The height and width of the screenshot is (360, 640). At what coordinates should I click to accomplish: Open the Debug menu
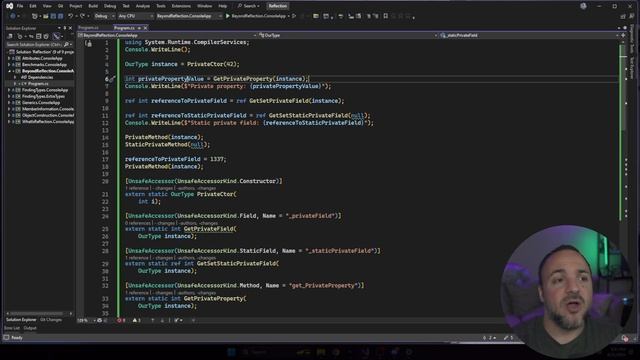pos(110,6)
